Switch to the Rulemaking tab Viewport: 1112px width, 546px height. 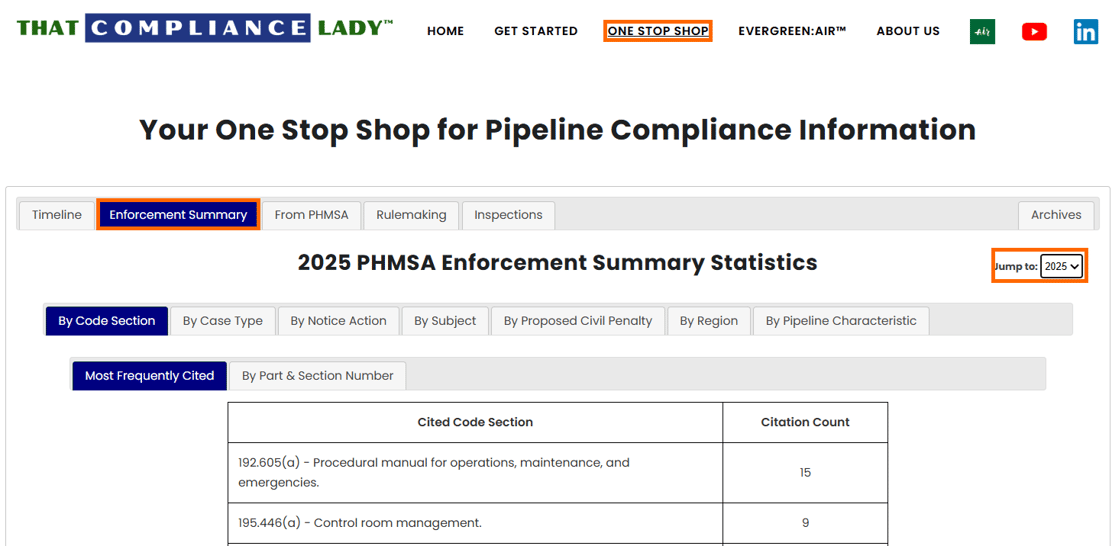pos(411,215)
